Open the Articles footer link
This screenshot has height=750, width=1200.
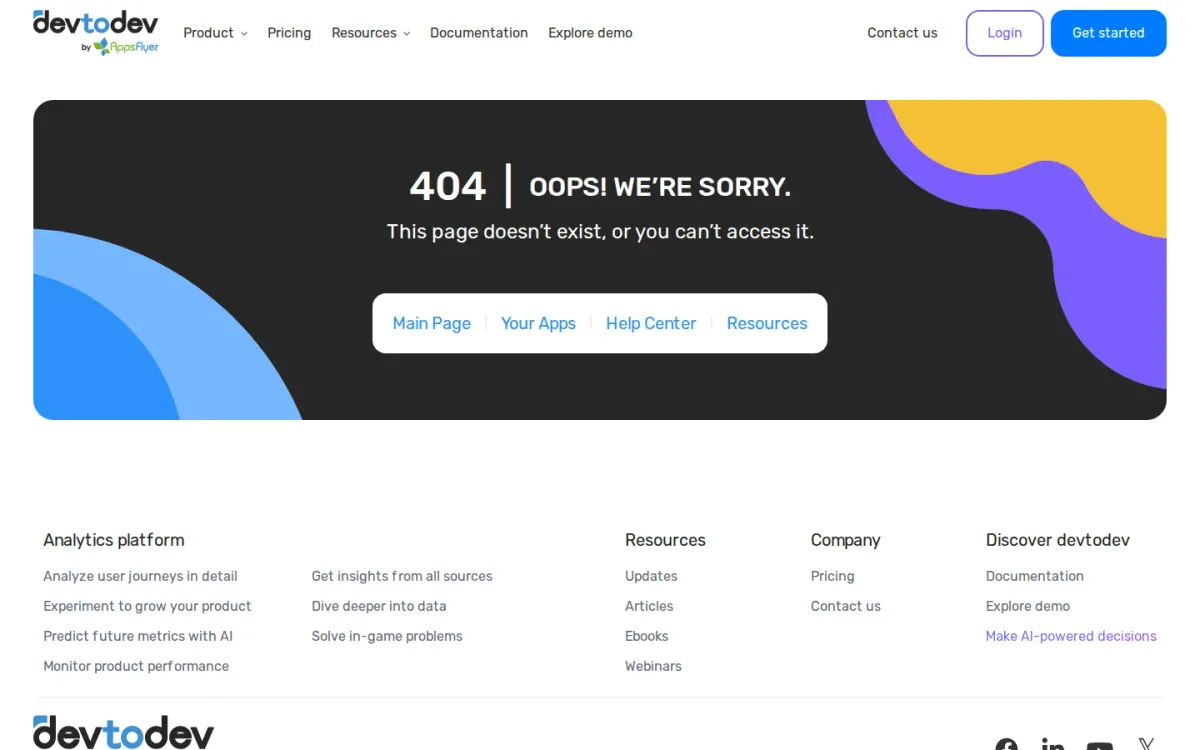tap(649, 606)
